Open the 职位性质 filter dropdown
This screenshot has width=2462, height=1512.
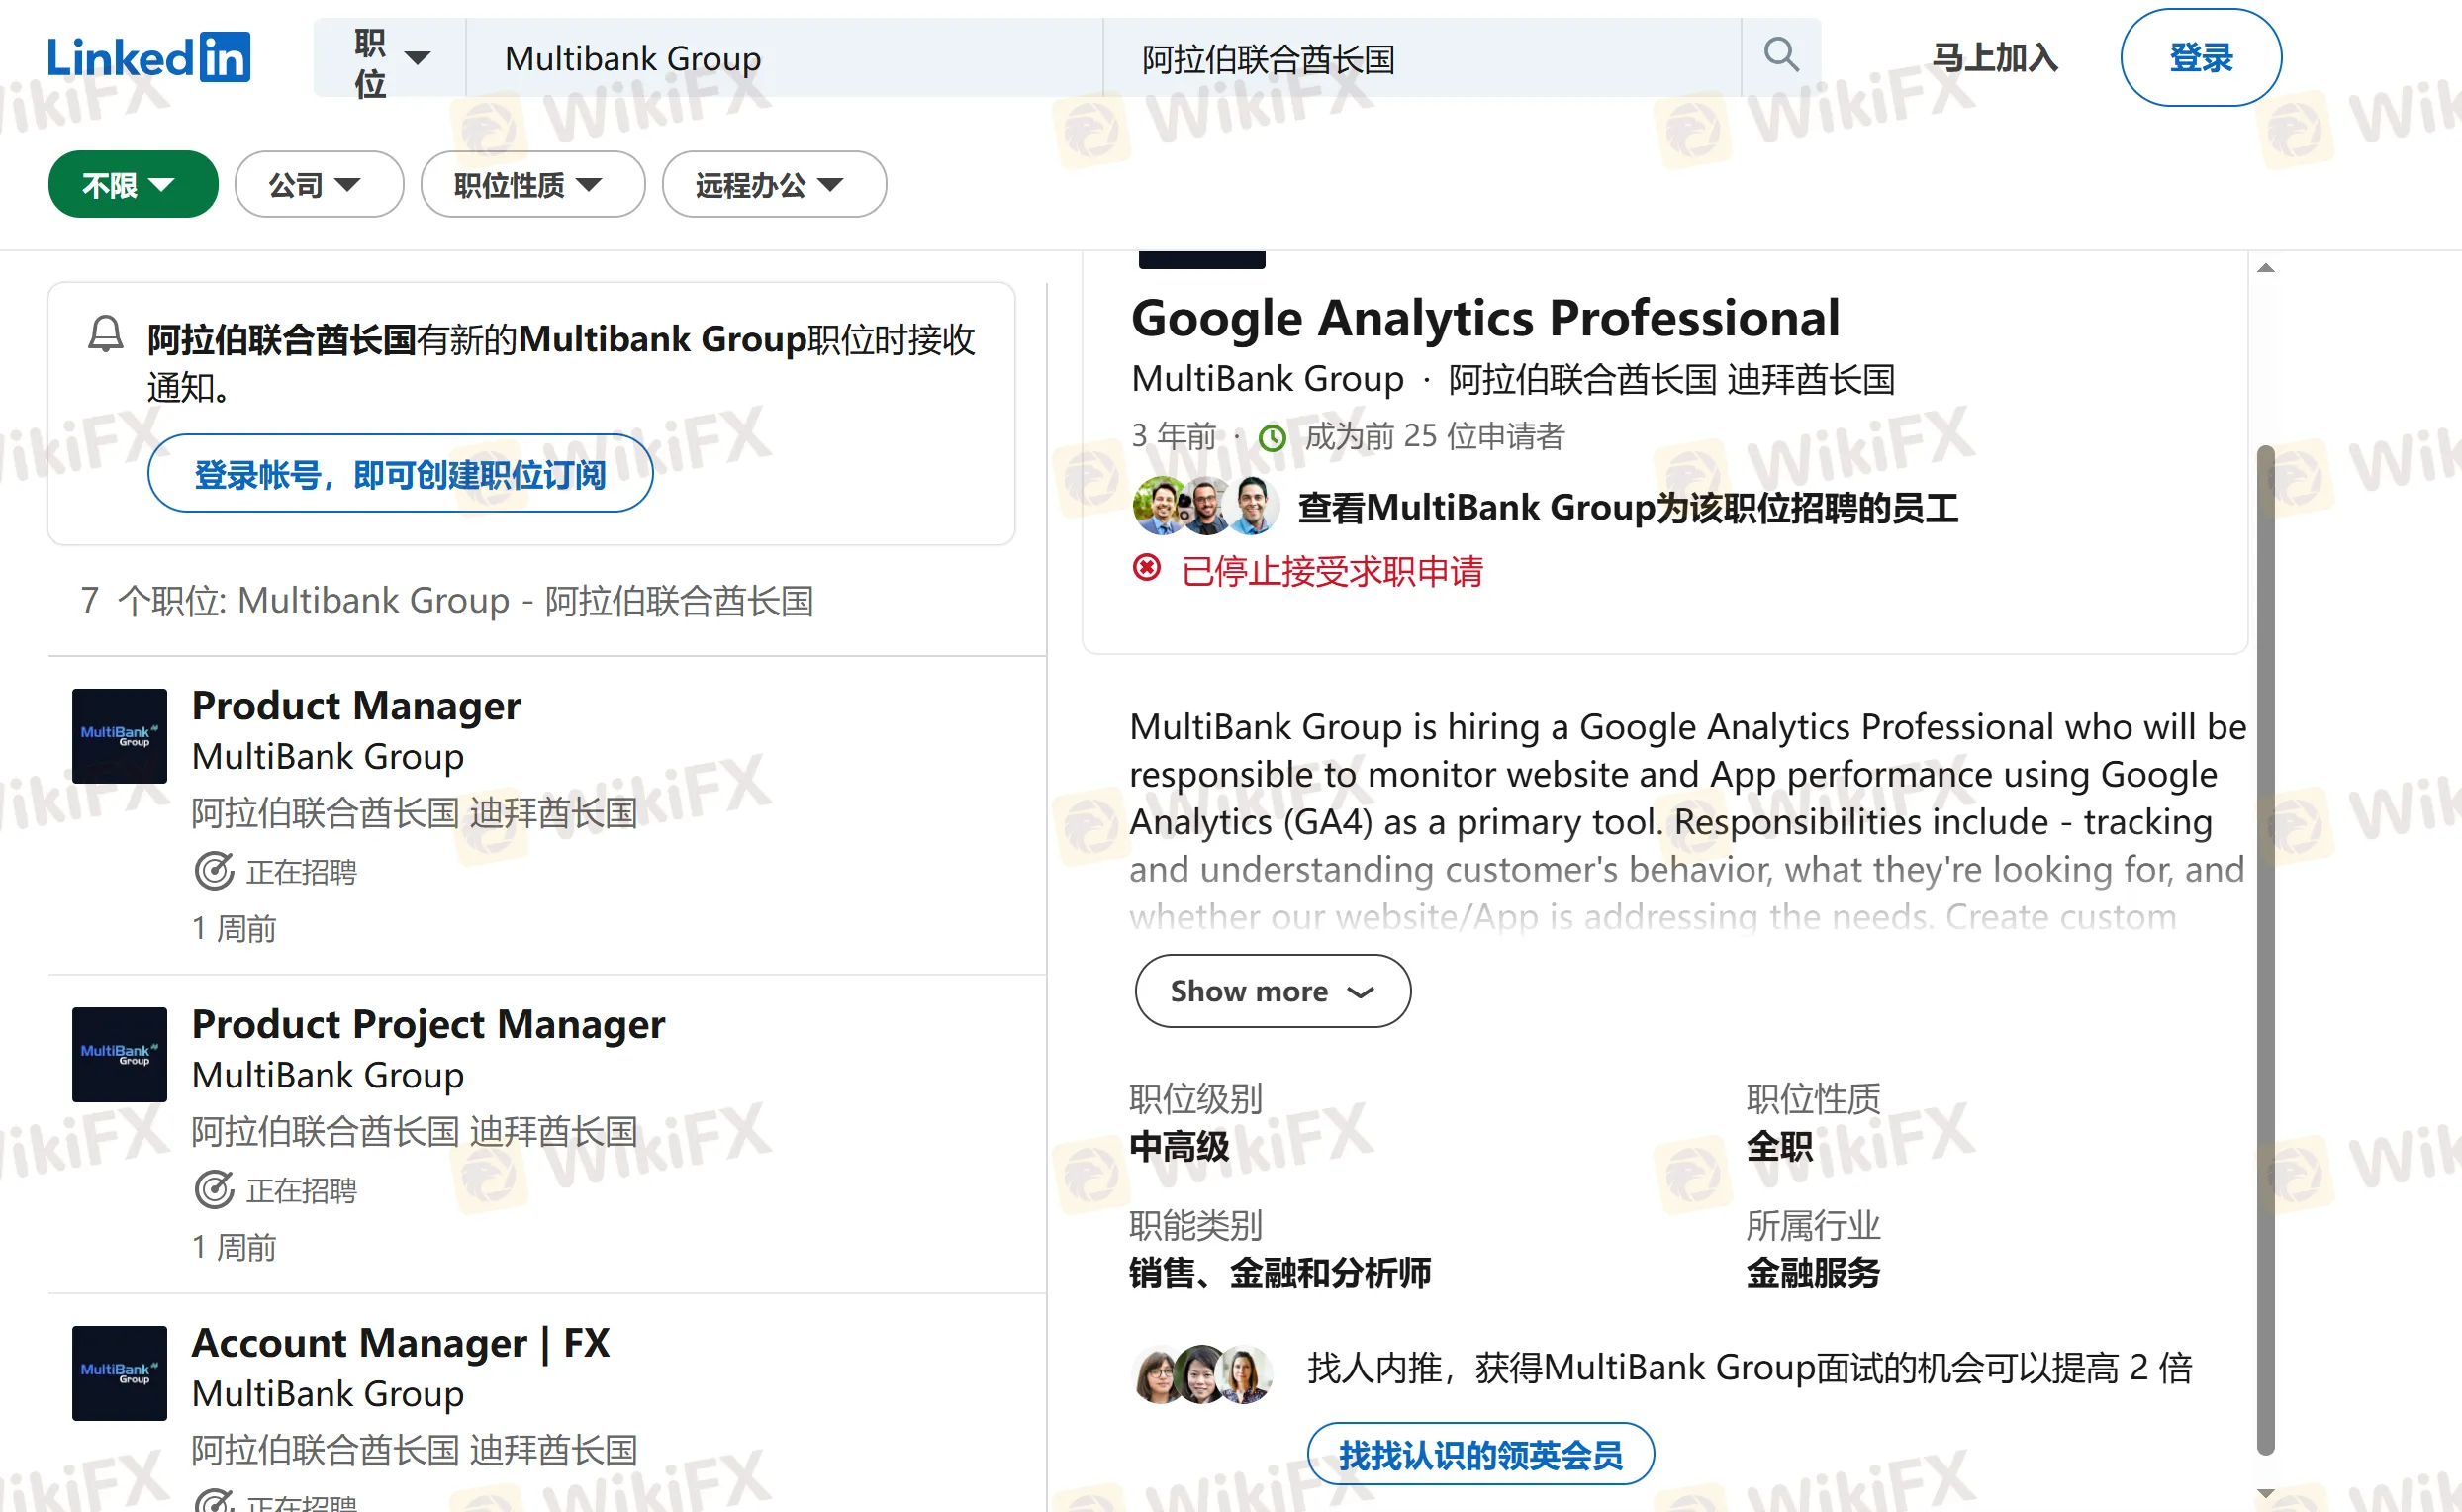tap(533, 184)
